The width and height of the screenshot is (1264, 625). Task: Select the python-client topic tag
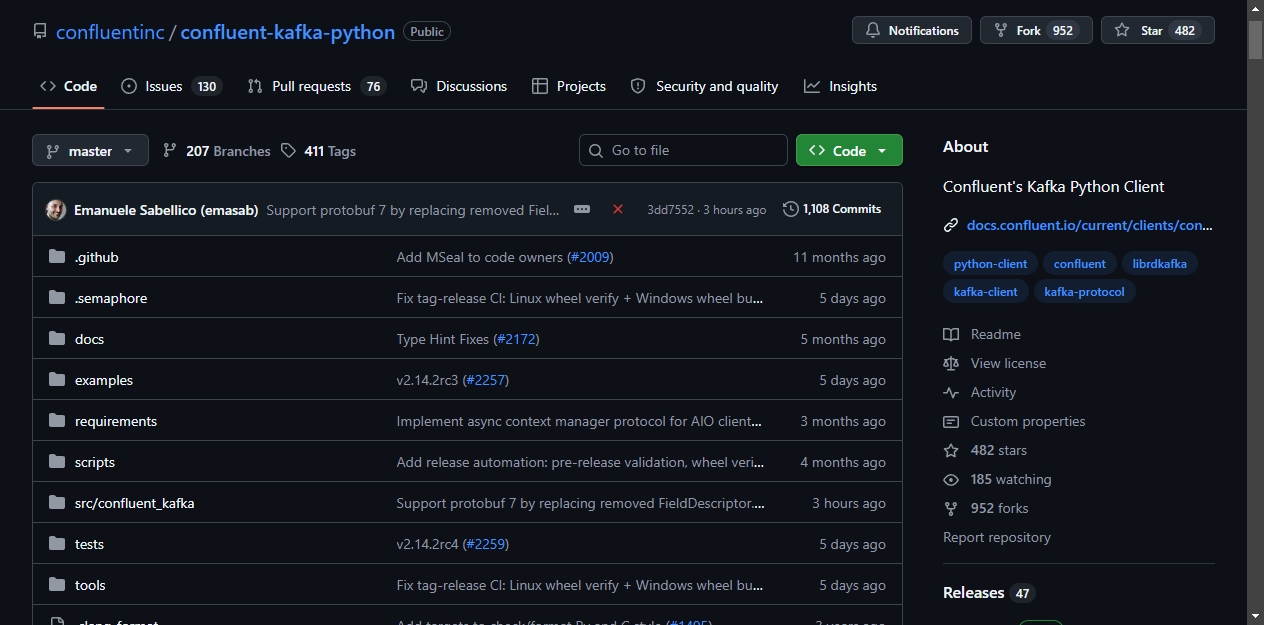[x=990, y=264]
